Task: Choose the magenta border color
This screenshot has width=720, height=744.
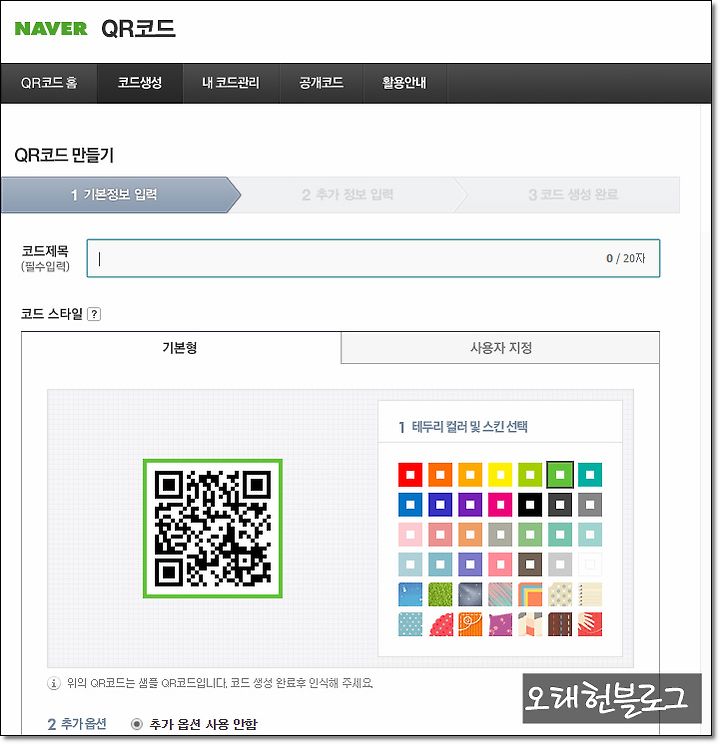Action: coord(500,504)
